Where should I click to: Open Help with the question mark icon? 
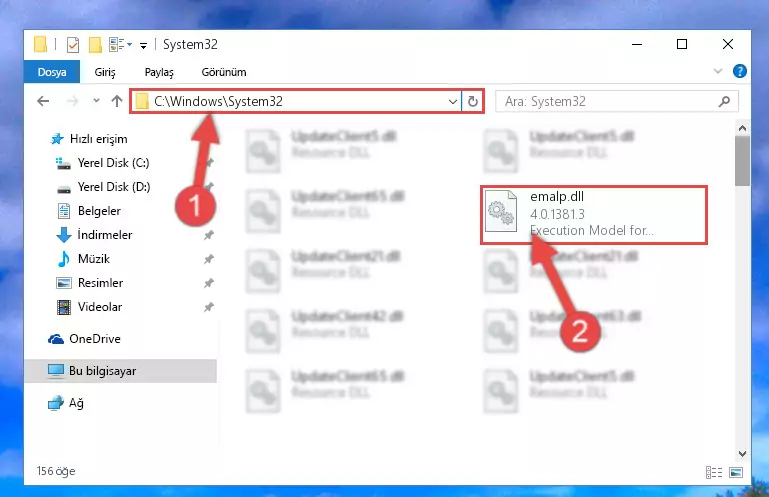point(740,72)
